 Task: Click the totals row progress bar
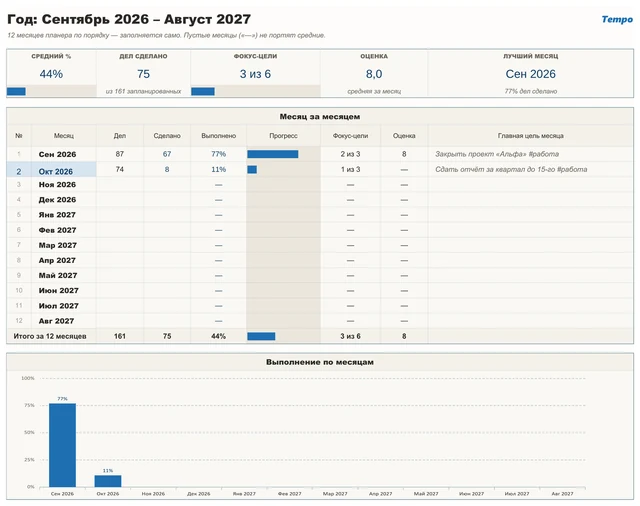pos(261,336)
